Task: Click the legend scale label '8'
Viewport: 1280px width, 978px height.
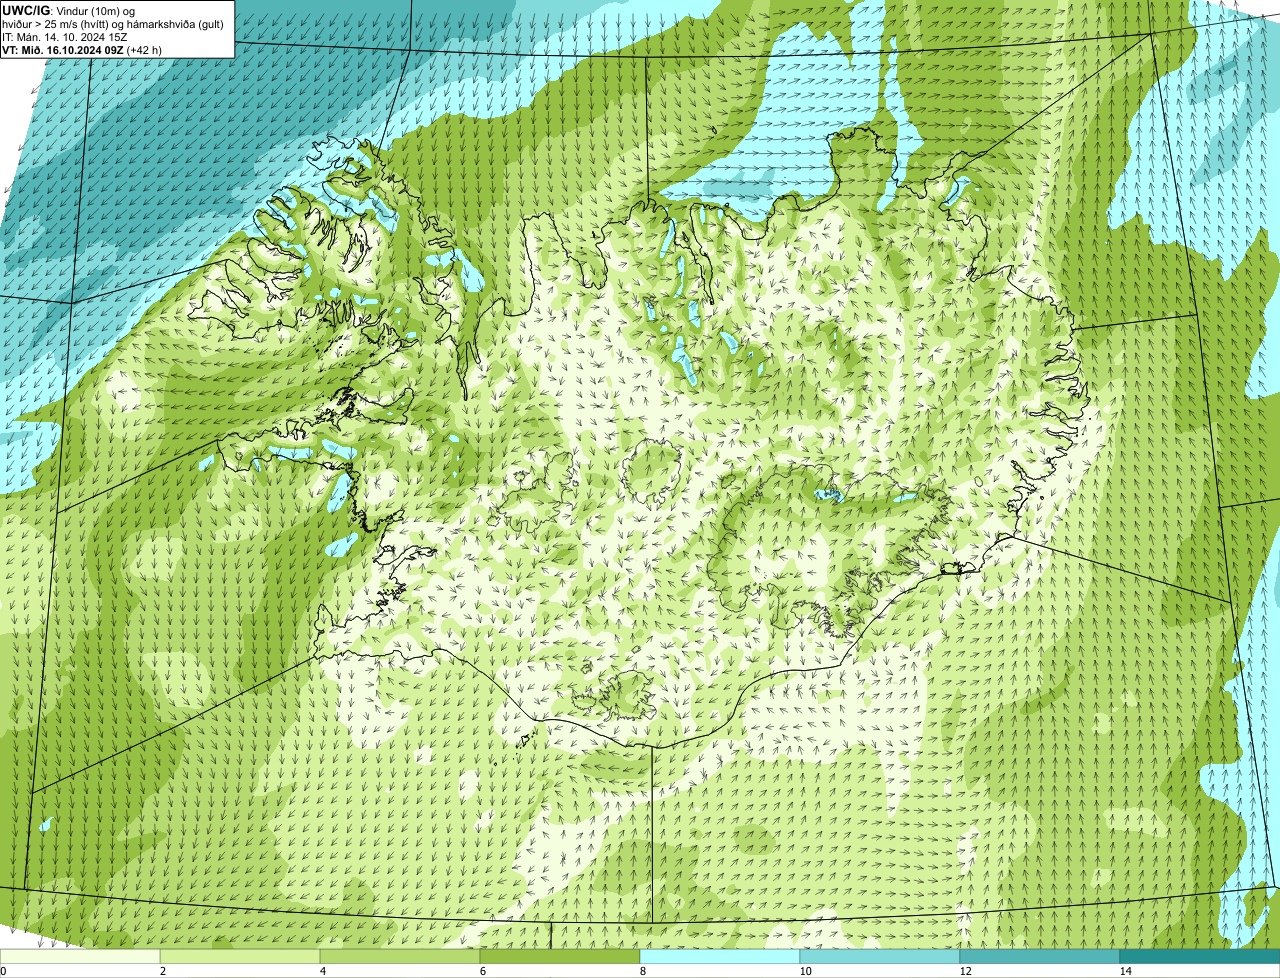Action: (x=642, y=971)
